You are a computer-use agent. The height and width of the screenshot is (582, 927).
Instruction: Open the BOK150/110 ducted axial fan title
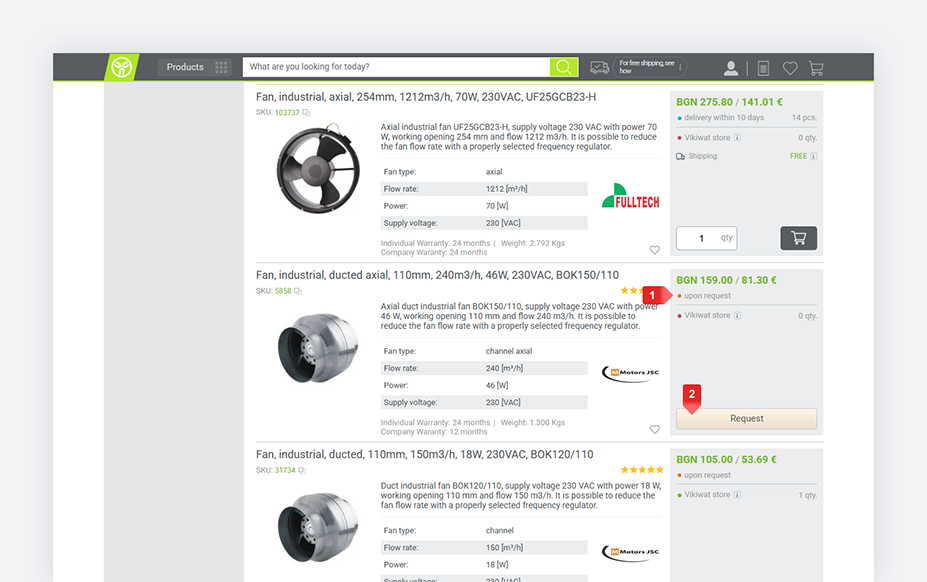click(x=437, y=275)
